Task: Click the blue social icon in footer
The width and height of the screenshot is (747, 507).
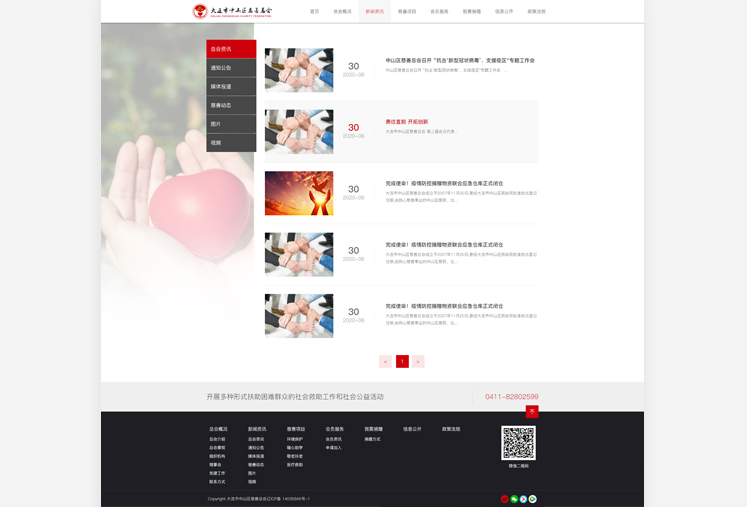Action: (x=523, y=499)
